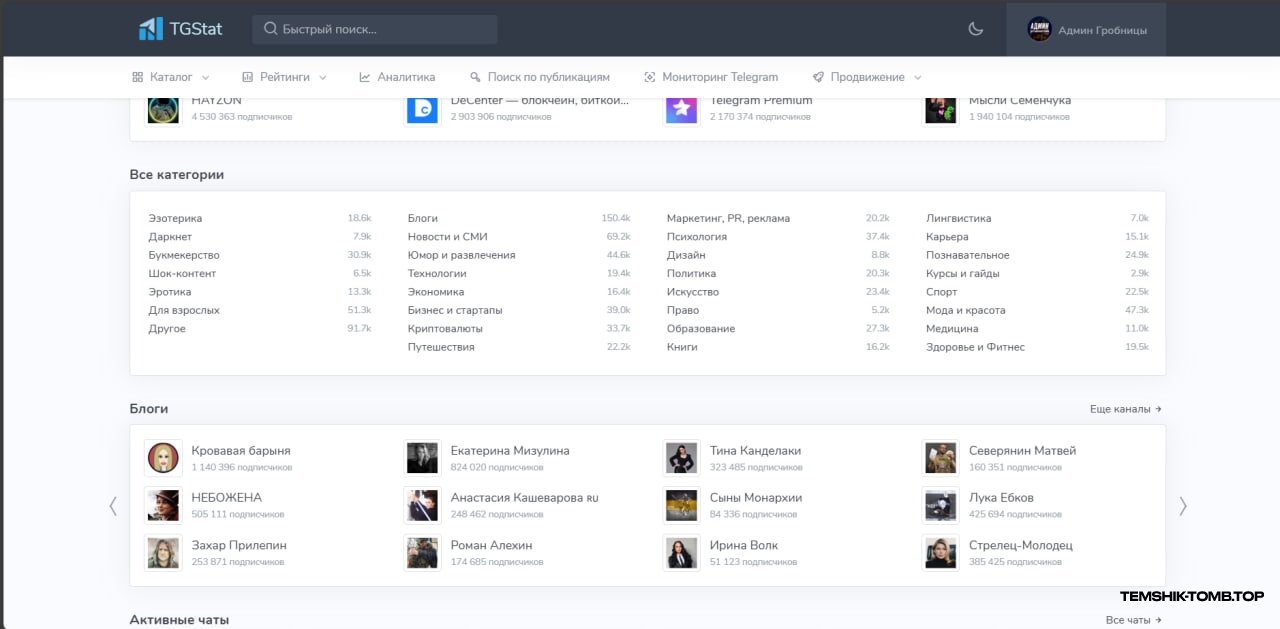
Task: Open the Другое category
Action: click(167, 329)
